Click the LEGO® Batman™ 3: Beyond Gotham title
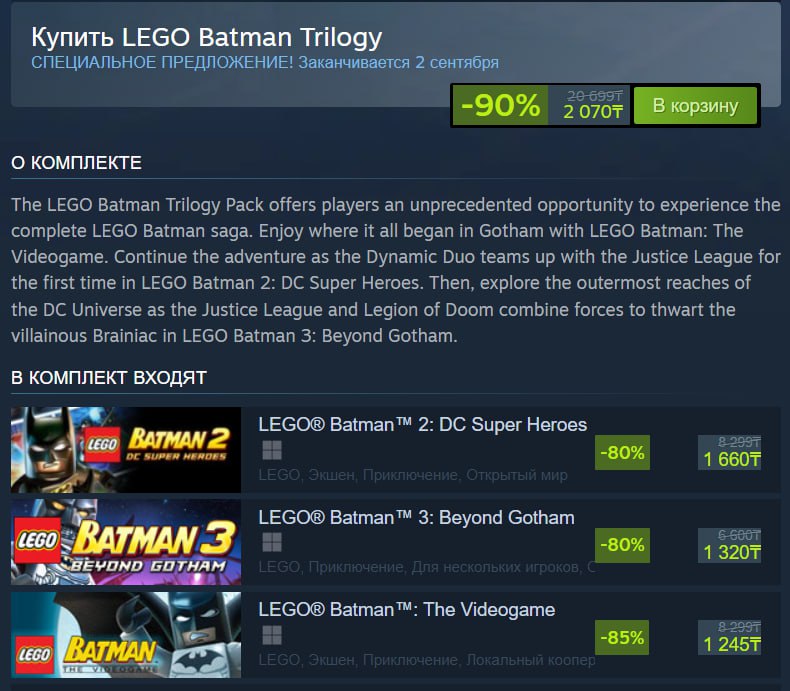Viewport: 790px width, 691px height. (416, 517)
